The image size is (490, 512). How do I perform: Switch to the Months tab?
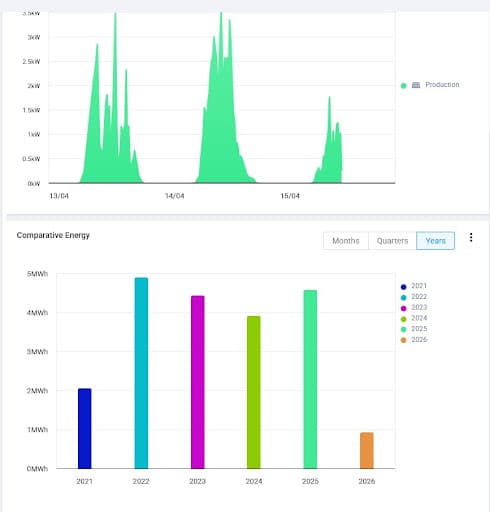coord(346,241)
